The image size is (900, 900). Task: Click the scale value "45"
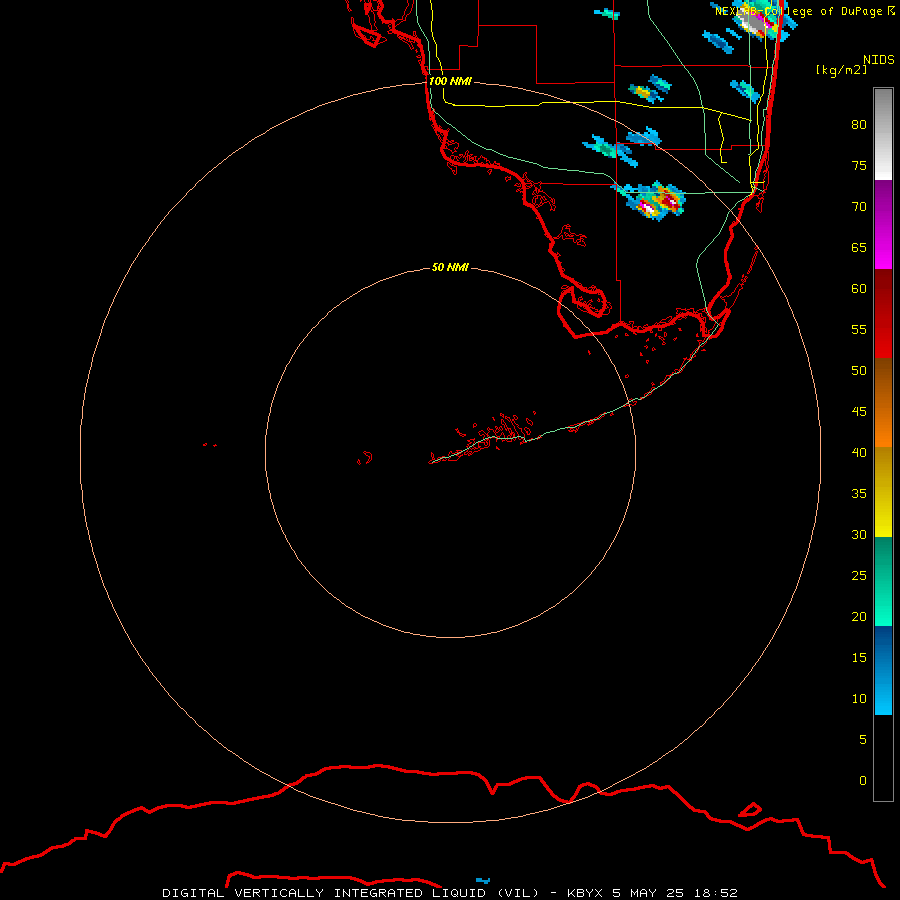[859, 412]
